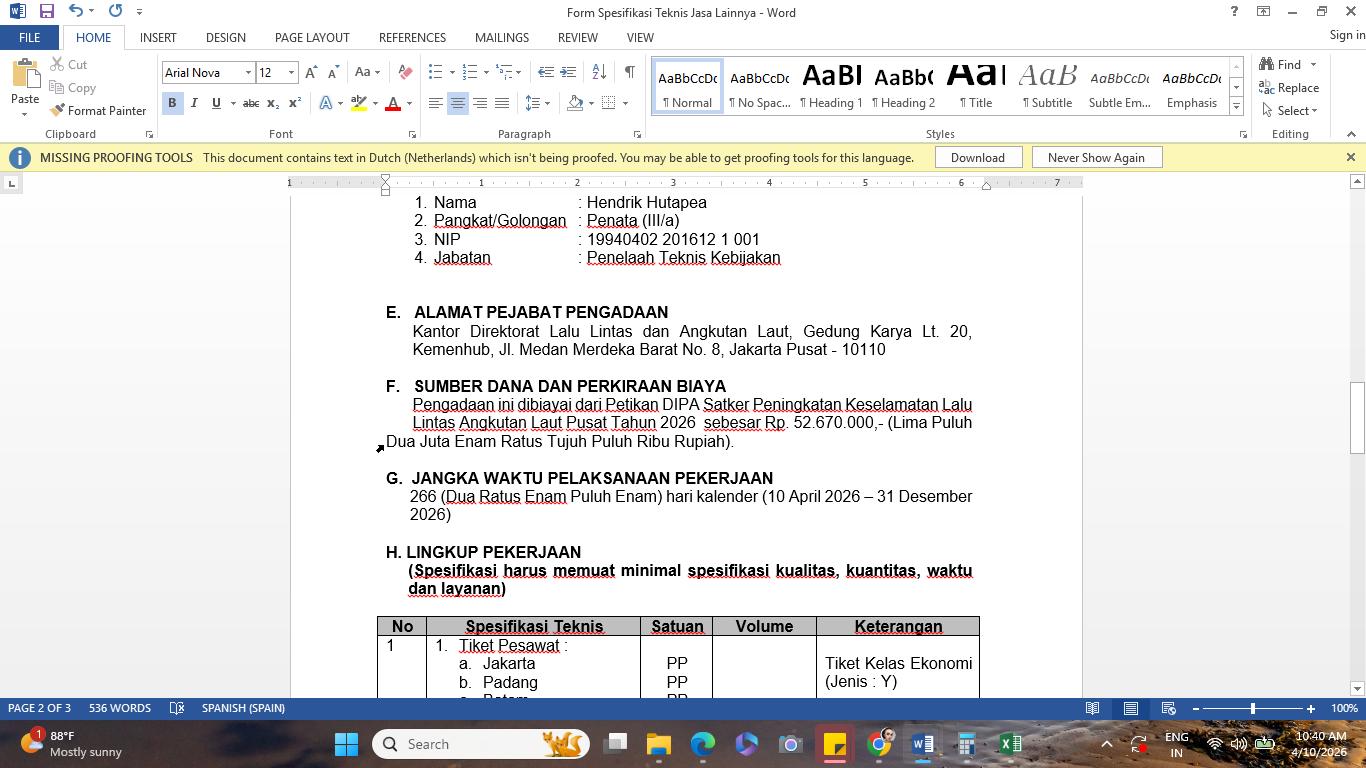Select the Format Painter tool
Viewport: 1366px width, 768px height.
98,110
